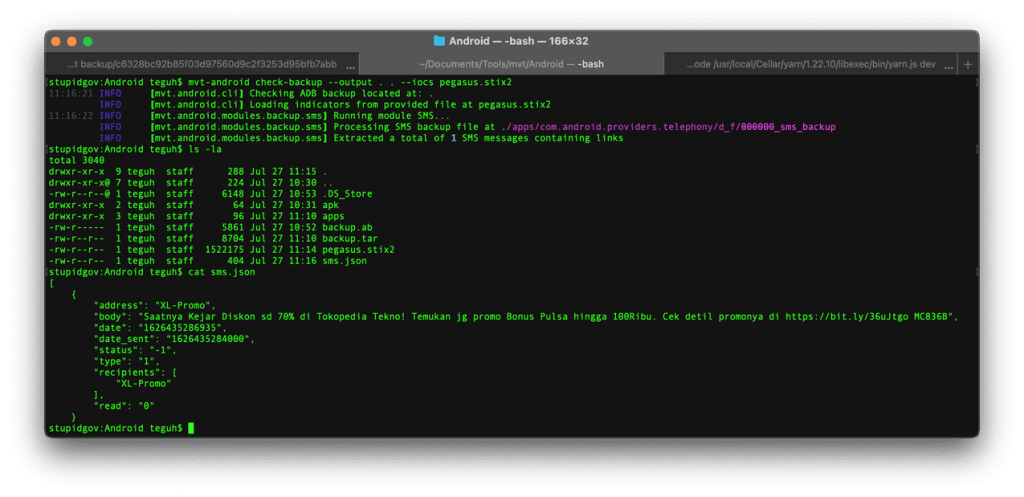The image size is (1024, 497).
Task: Click the red close window button
Action: (56, 41)
